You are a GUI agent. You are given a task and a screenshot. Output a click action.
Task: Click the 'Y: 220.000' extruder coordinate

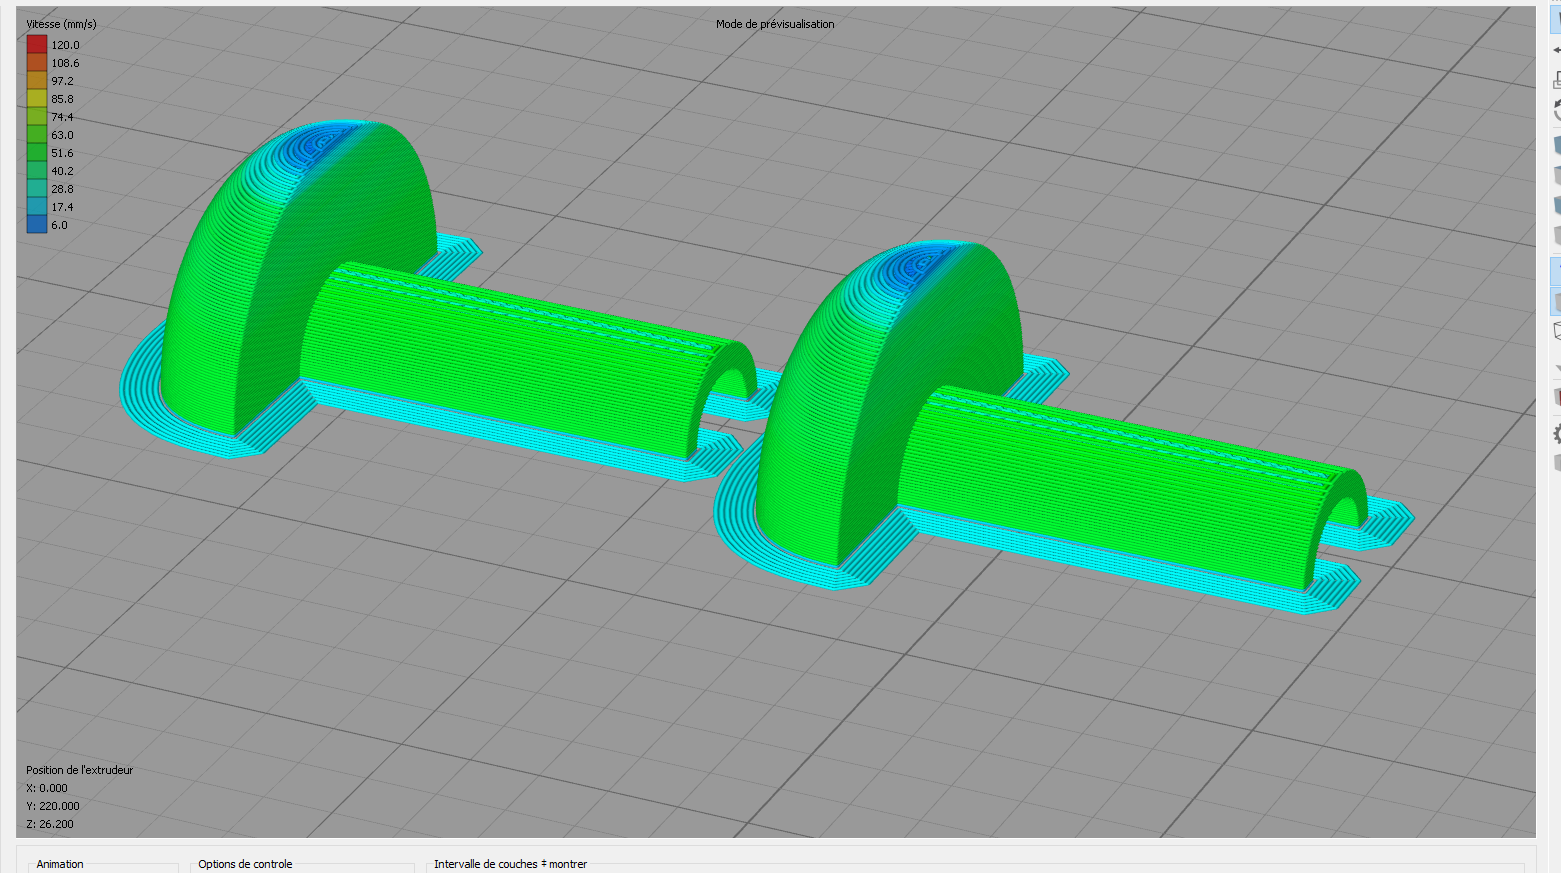point(53,806)
